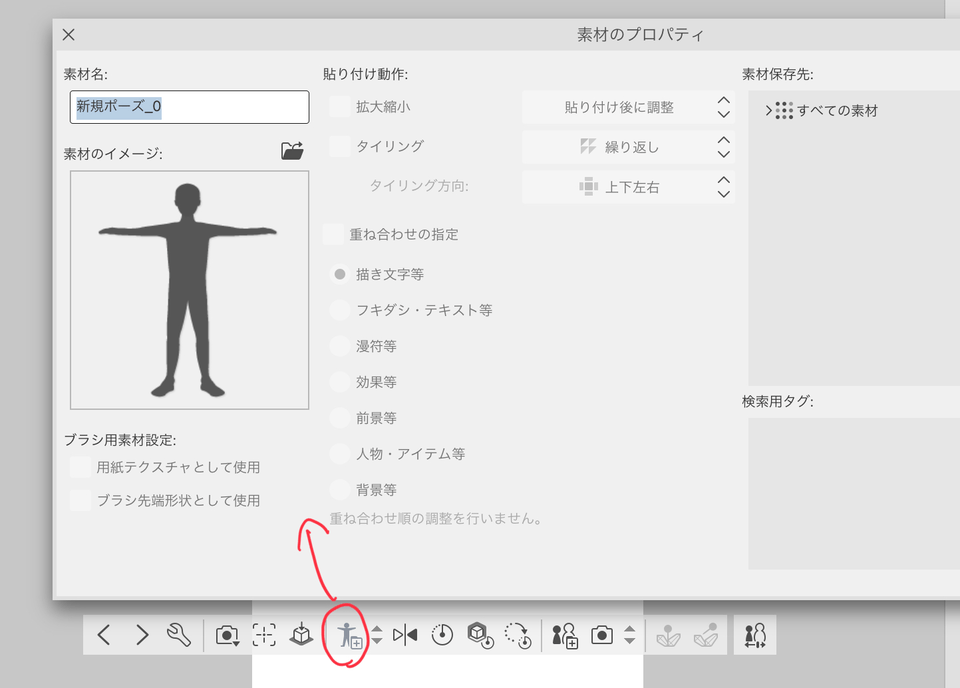Screen dimensions: 960x688
Task: Open the 上下左右 tiling direction dropdown
Action: pyautogui.click(x=628, y=187)
